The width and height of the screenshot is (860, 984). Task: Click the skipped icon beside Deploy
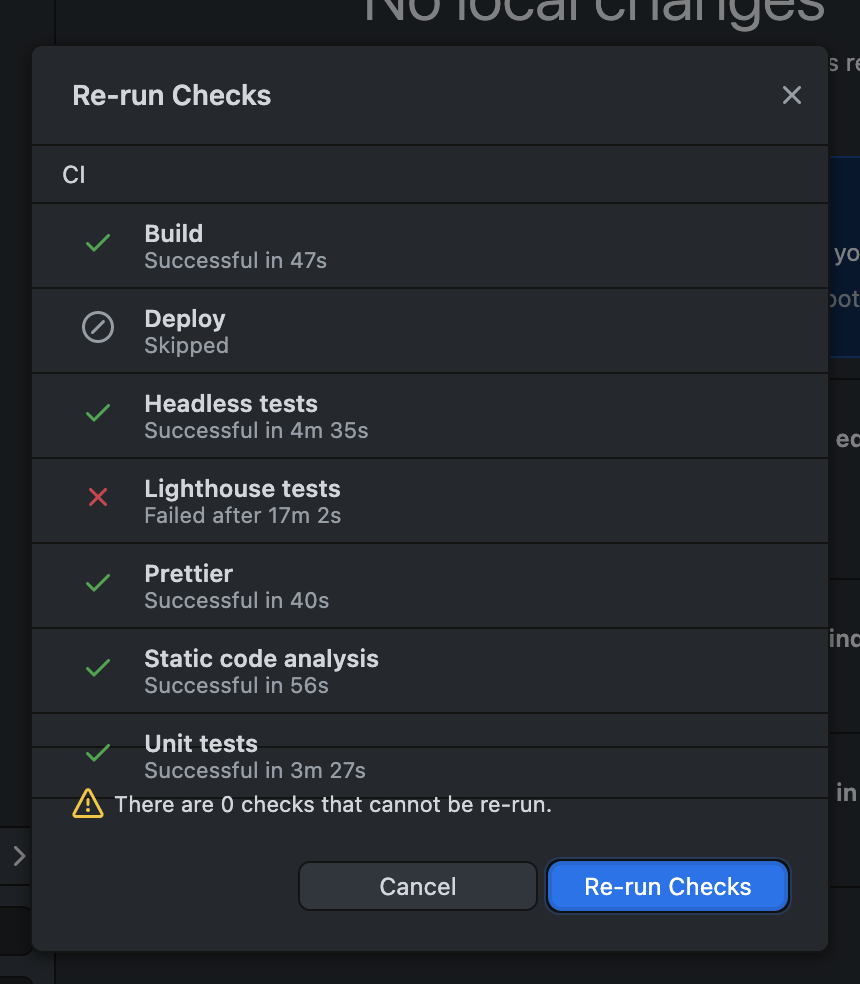[x=97, y=327]
